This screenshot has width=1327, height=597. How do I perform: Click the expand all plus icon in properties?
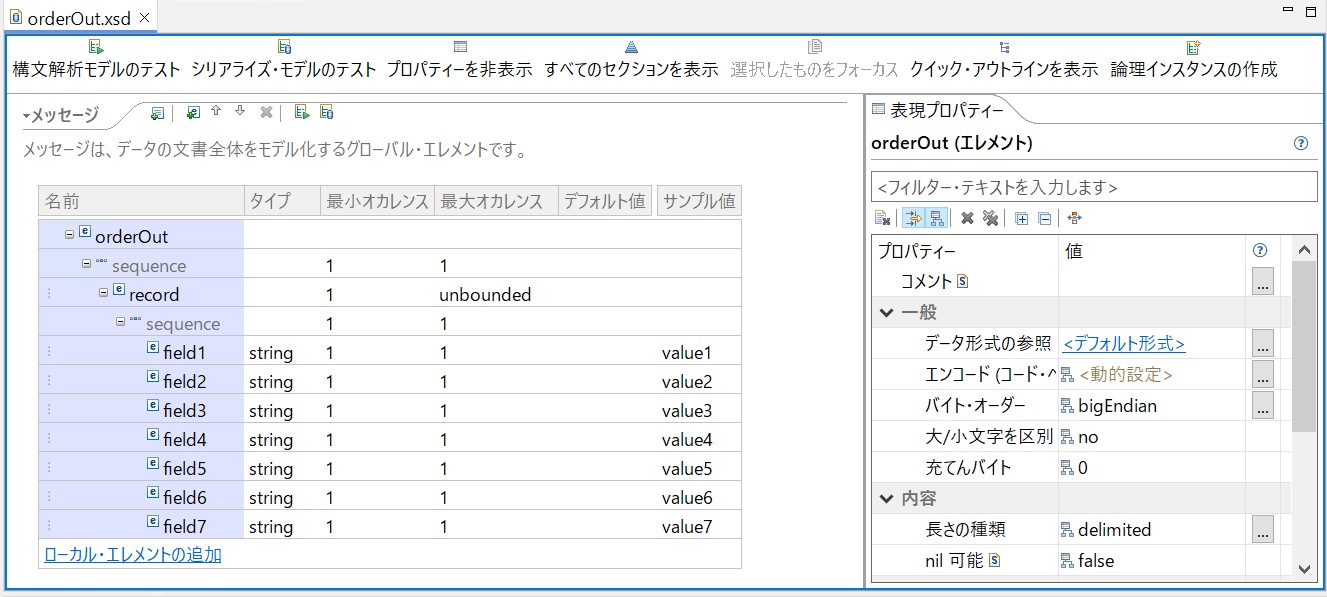pyautogui.click(x=1021, y=218)
